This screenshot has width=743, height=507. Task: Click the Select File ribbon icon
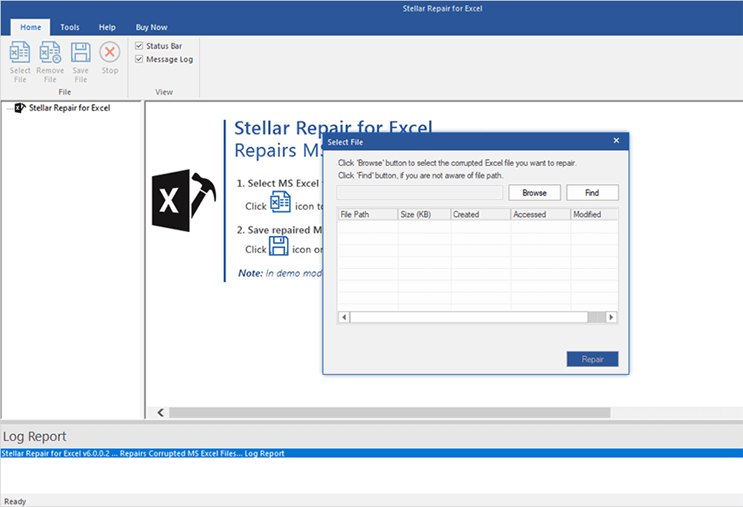click(x=20, y=57)
